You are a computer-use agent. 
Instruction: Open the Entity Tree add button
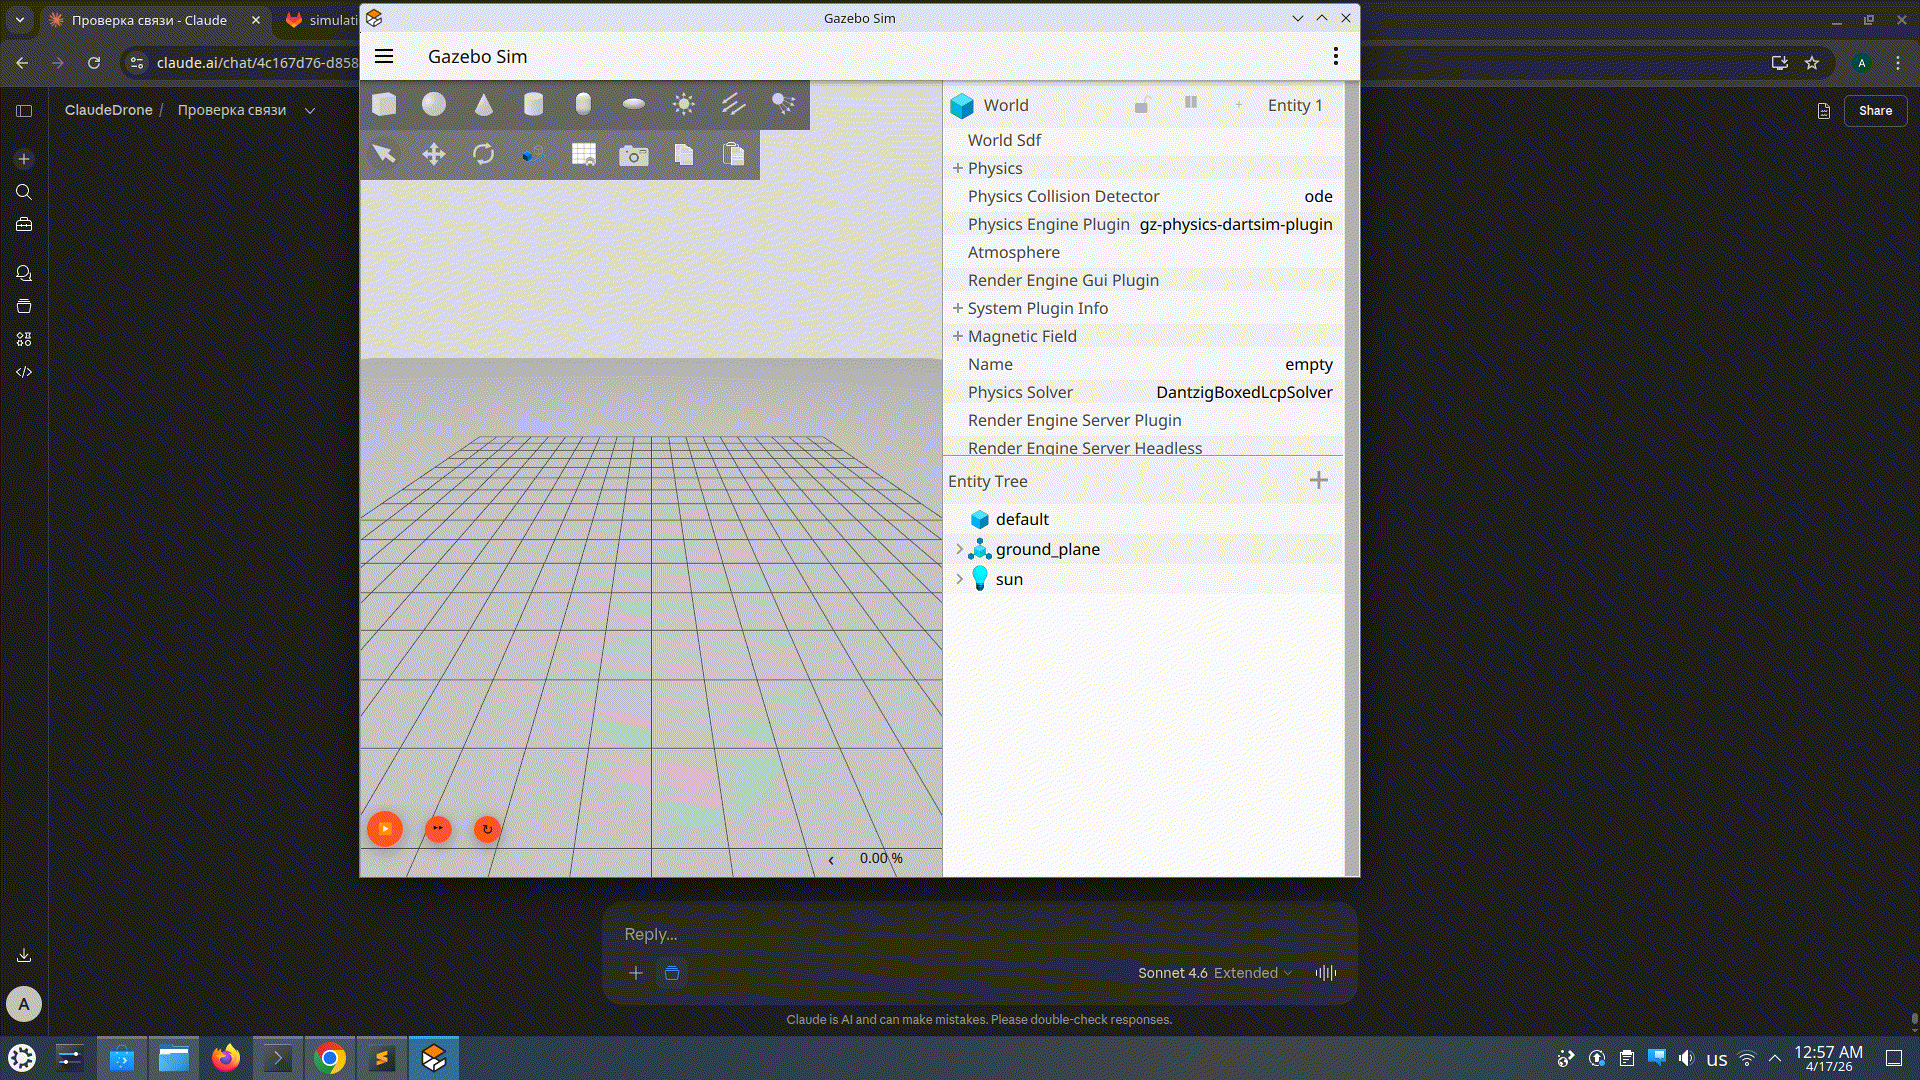tap(1319, 481)
